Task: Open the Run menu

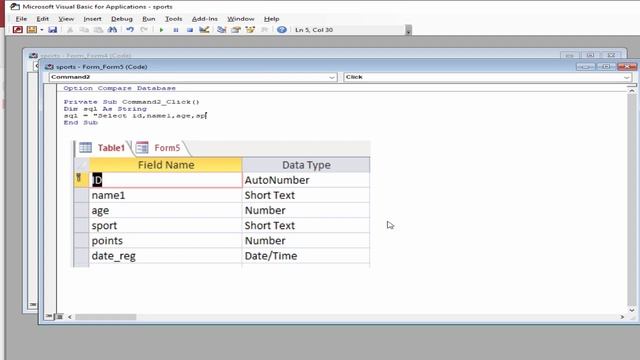Action: point(149,19)
